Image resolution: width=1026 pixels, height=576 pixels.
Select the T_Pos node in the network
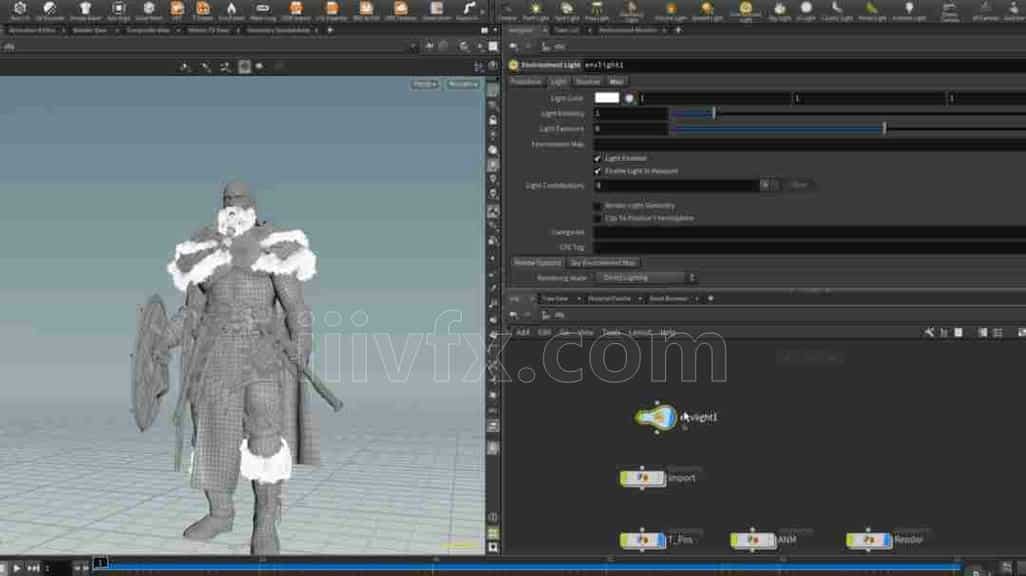tap(643, 540)
